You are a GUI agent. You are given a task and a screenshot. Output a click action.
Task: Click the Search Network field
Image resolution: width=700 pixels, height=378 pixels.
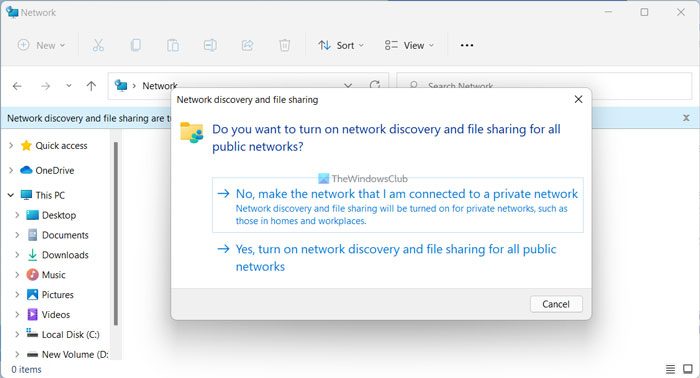pos(544,85)
